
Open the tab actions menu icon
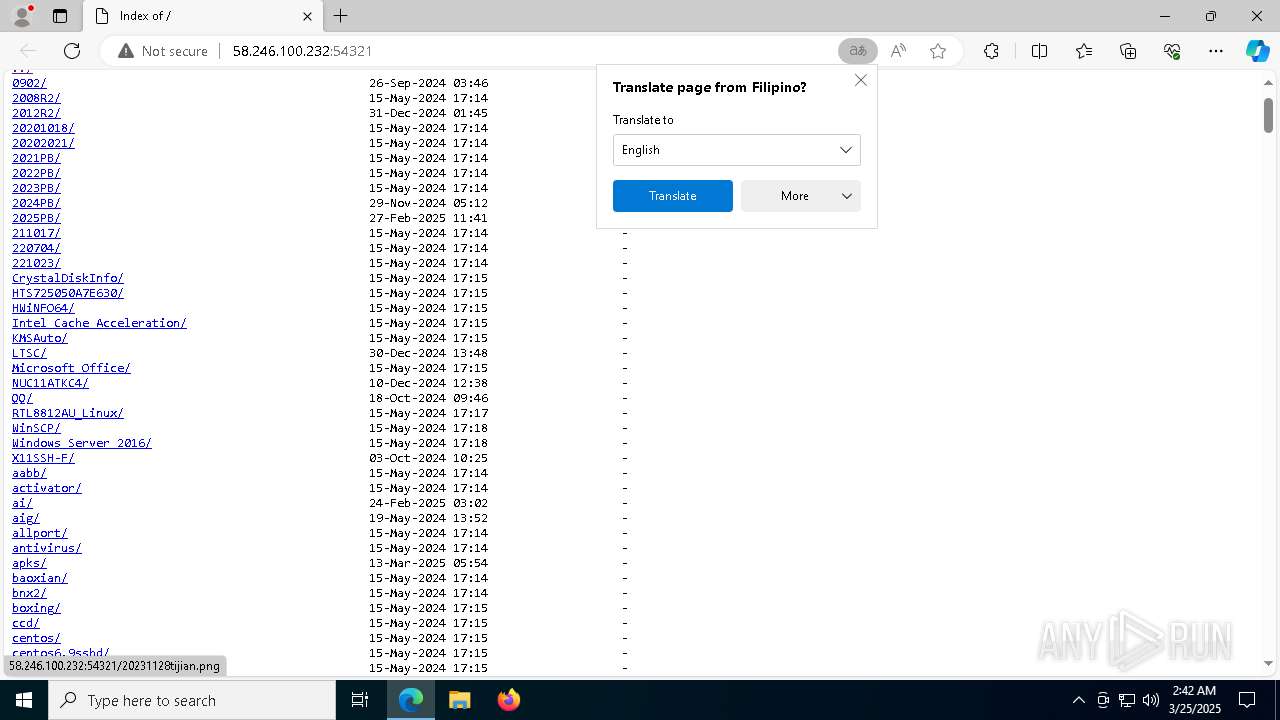click(60, 16)
